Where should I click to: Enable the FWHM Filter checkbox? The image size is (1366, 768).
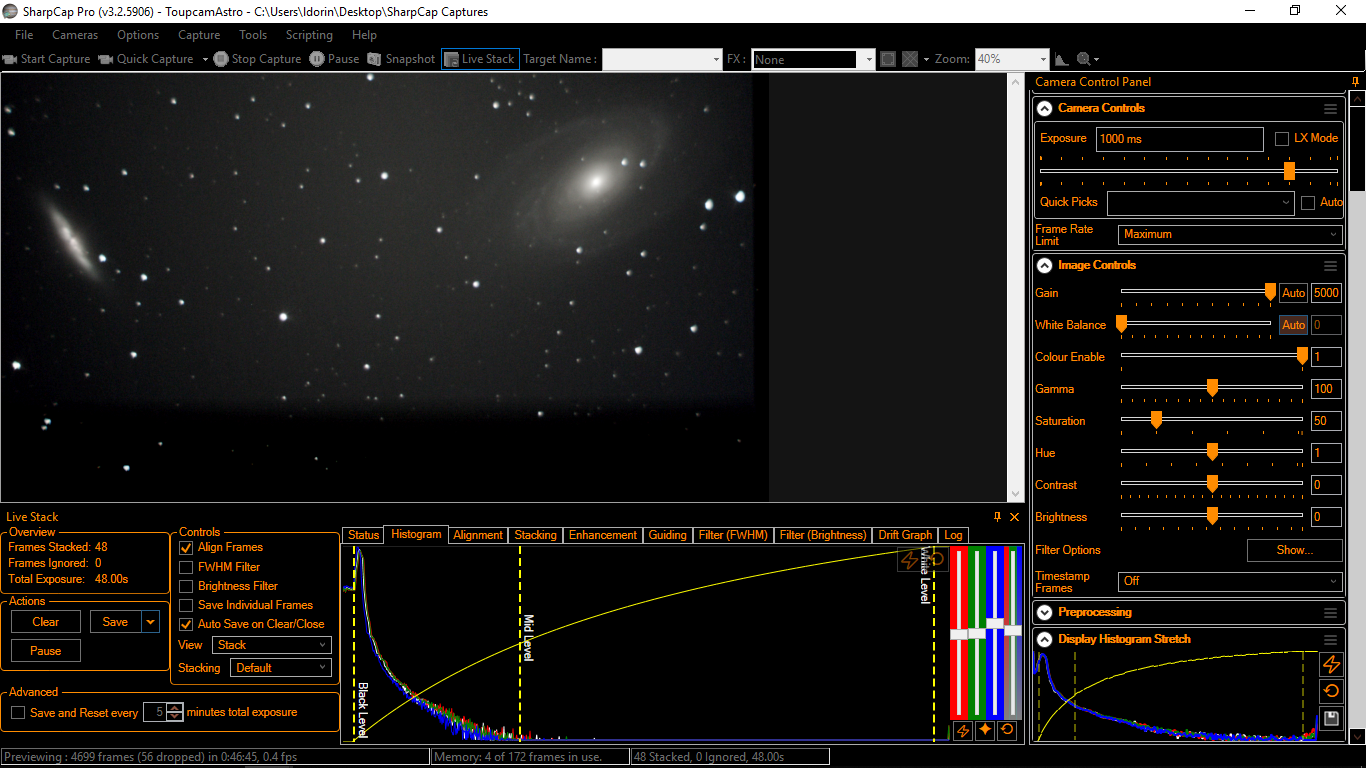(186, 567)
